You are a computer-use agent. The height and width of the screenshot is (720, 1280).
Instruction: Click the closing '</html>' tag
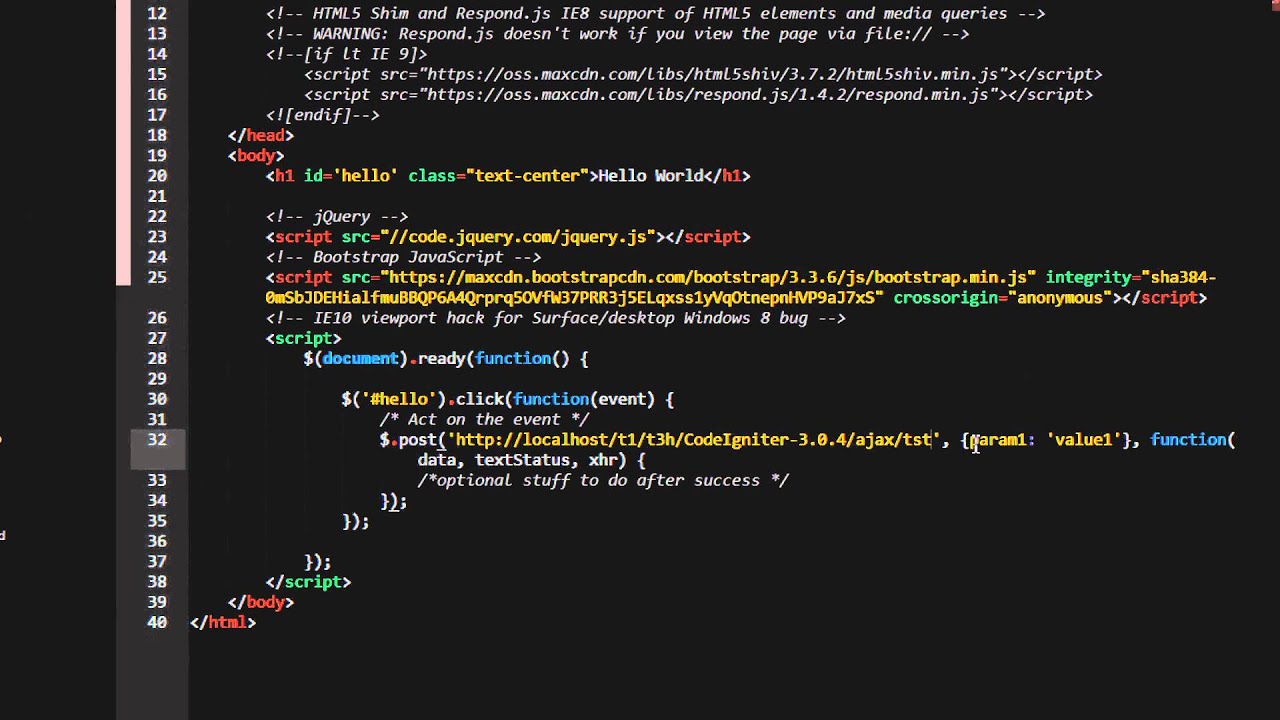pyautogui.click(x=223, y=622)
